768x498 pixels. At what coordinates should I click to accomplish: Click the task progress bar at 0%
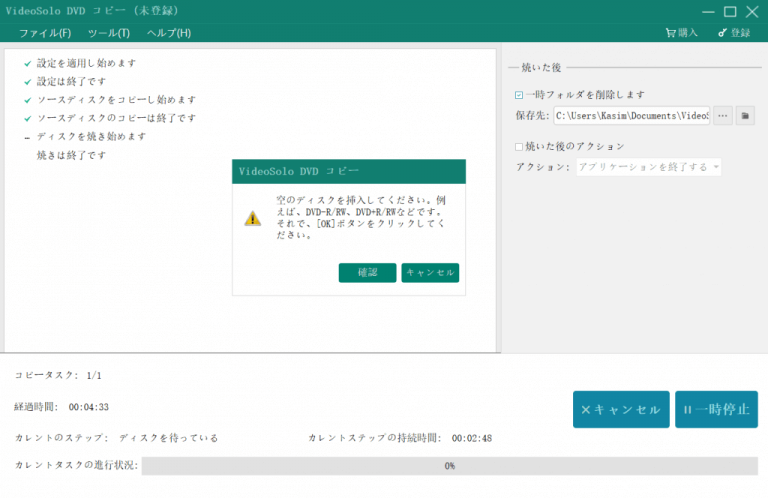pyautogui.click(x=449, y=466)
